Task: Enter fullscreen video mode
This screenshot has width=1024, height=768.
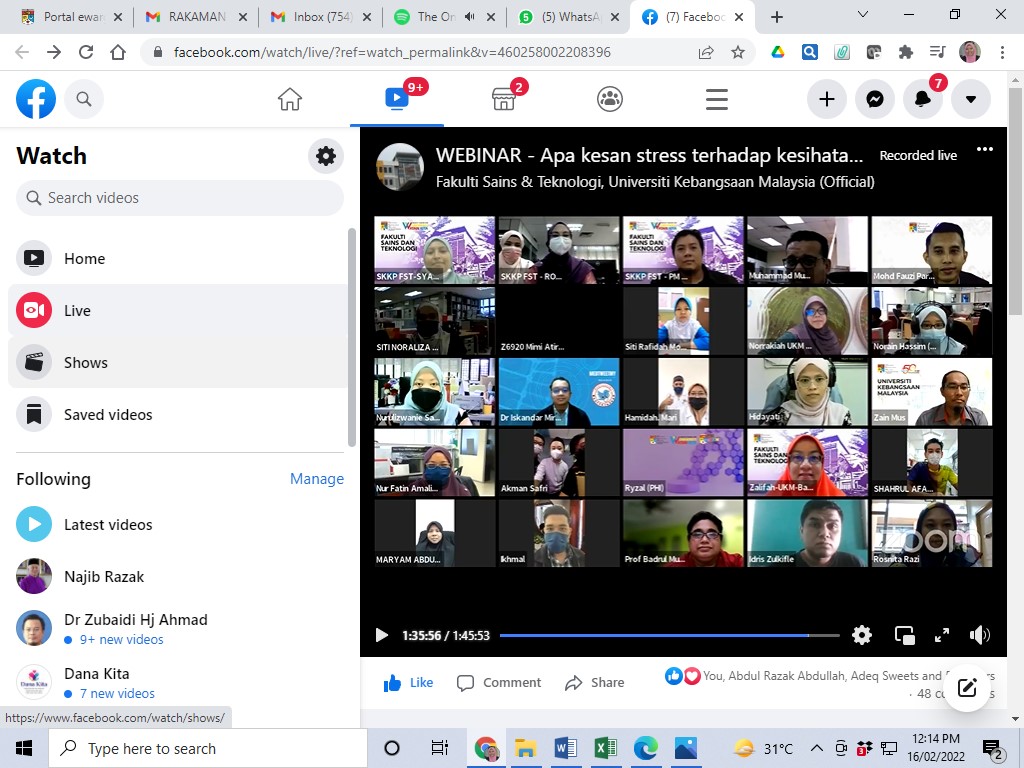Action: pos(941,635)
